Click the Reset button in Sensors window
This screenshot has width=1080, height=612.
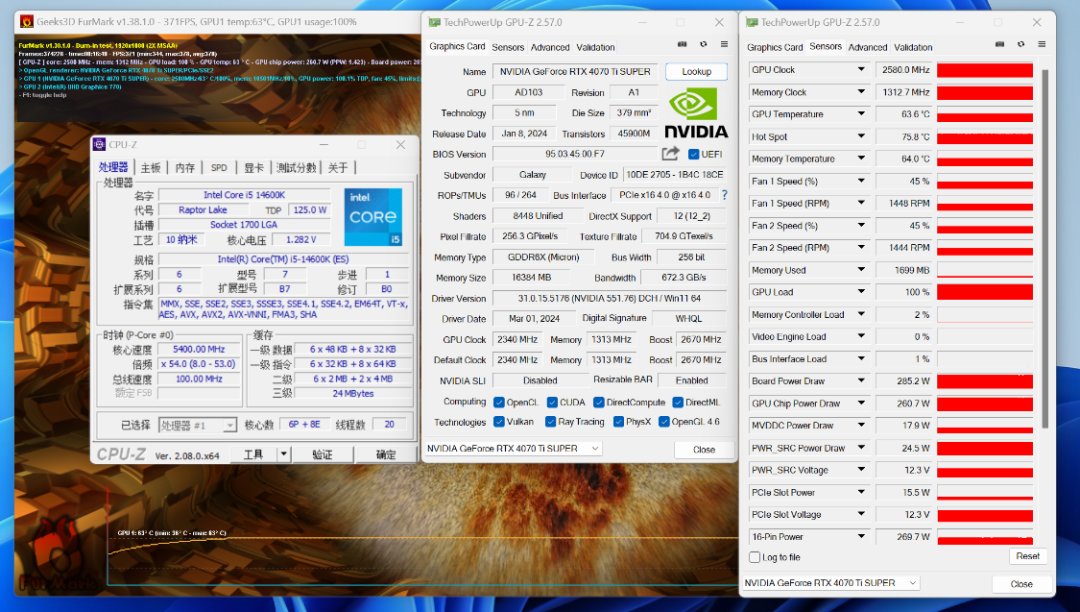1027,556
